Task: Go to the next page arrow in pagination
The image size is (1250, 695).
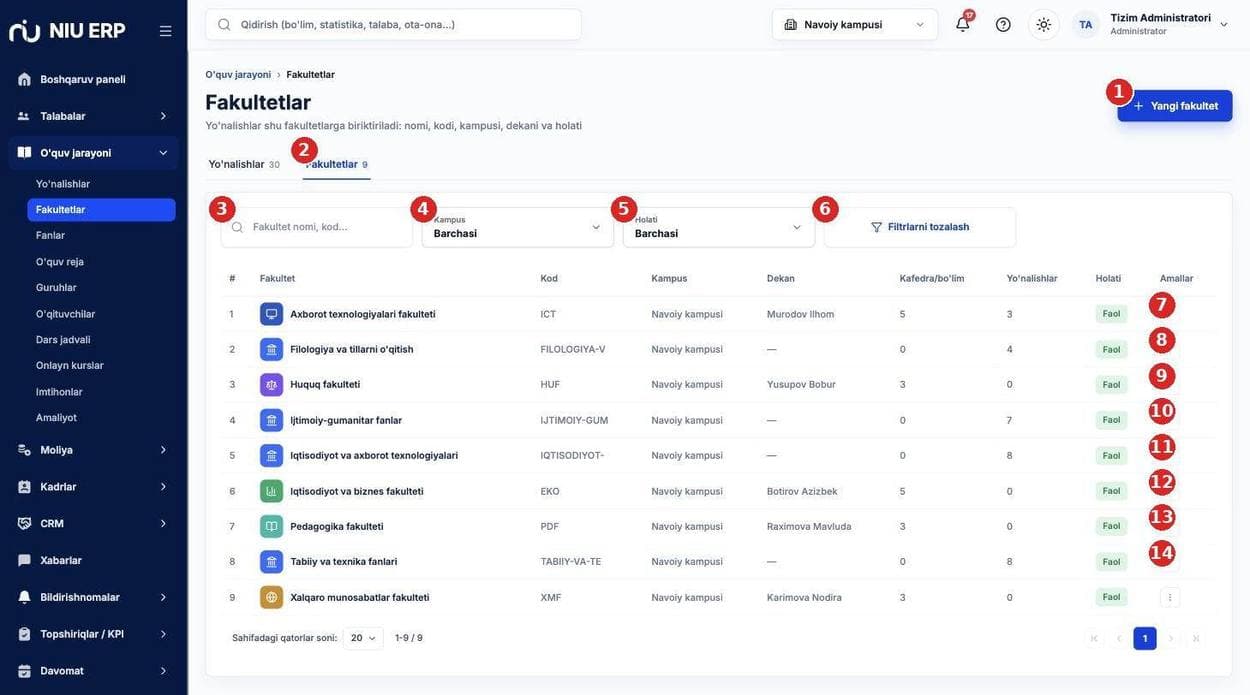Action: pos(1170,638)
